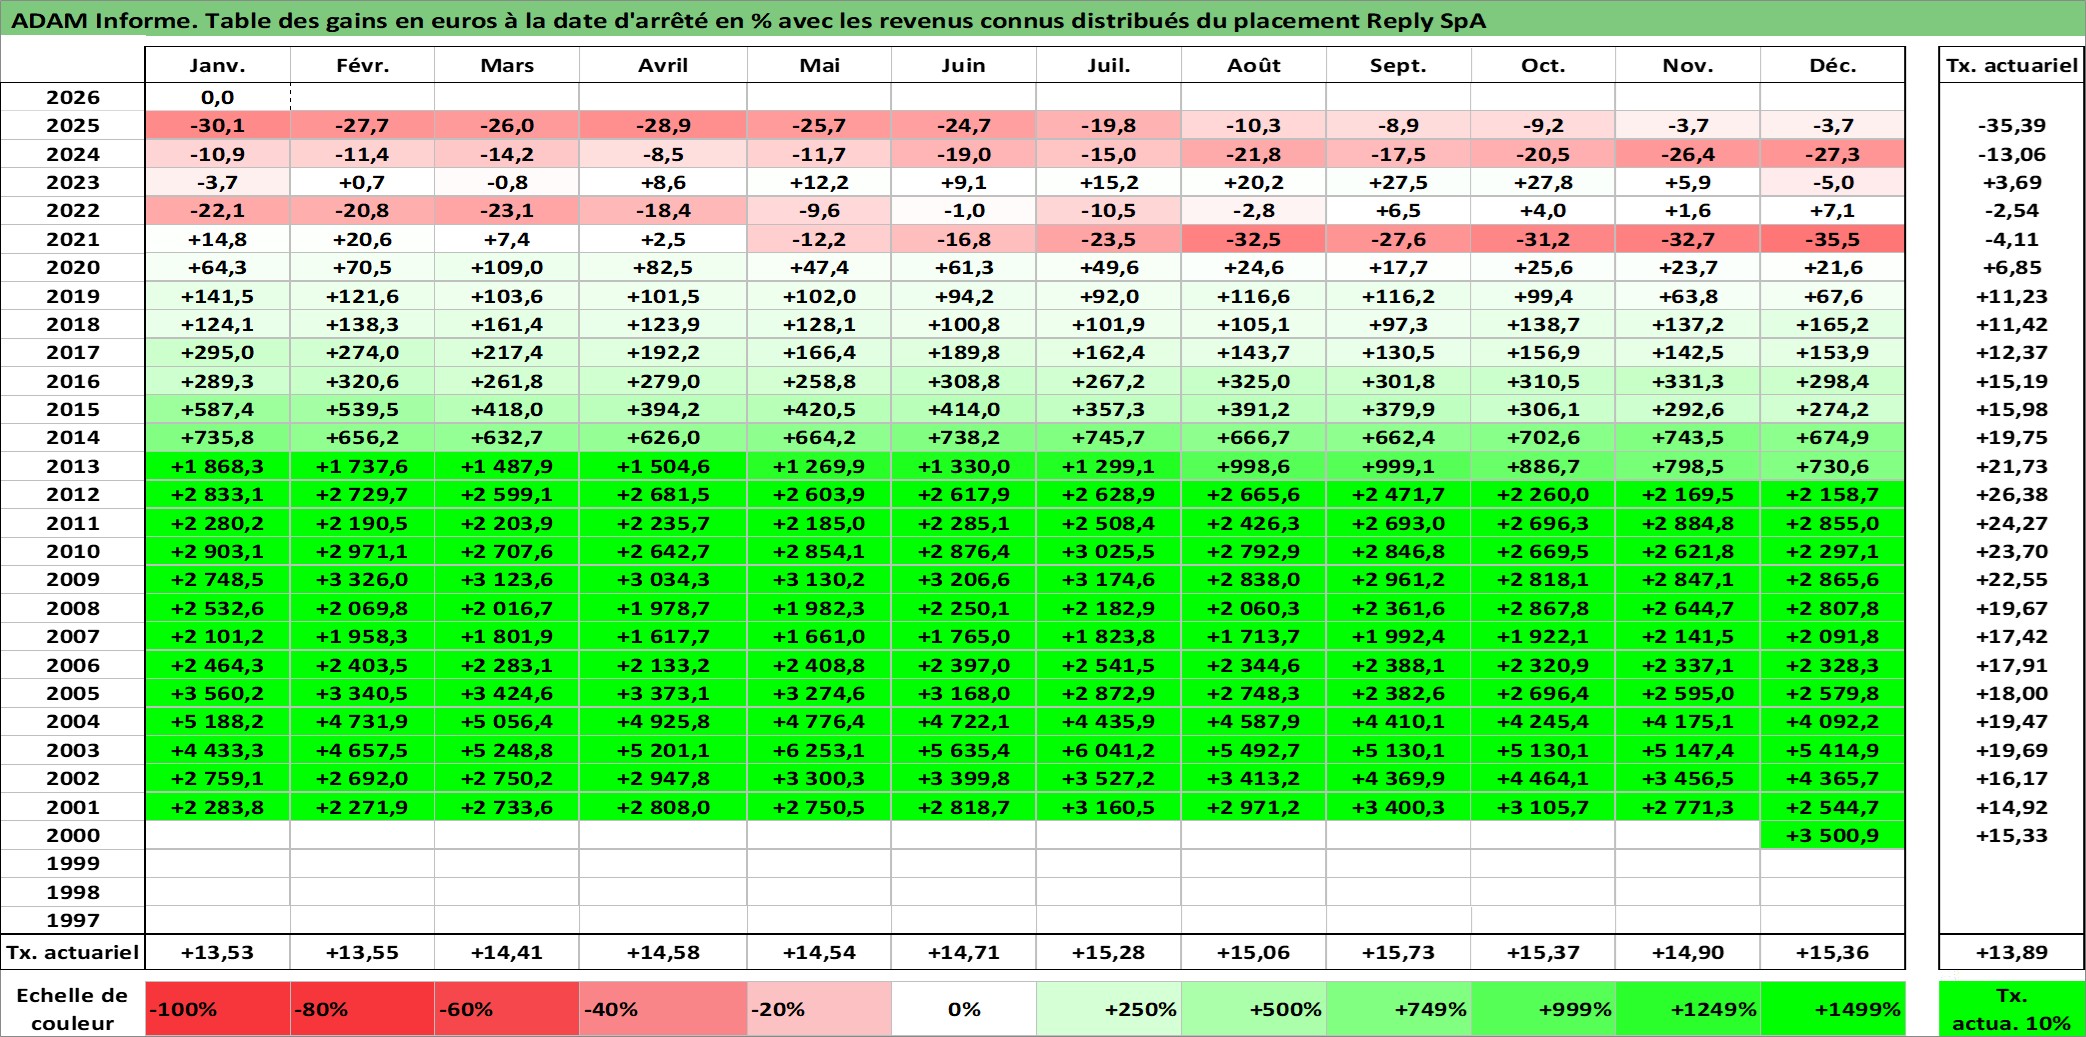Click the +250% color scale swatch

click(1108, 1008)
